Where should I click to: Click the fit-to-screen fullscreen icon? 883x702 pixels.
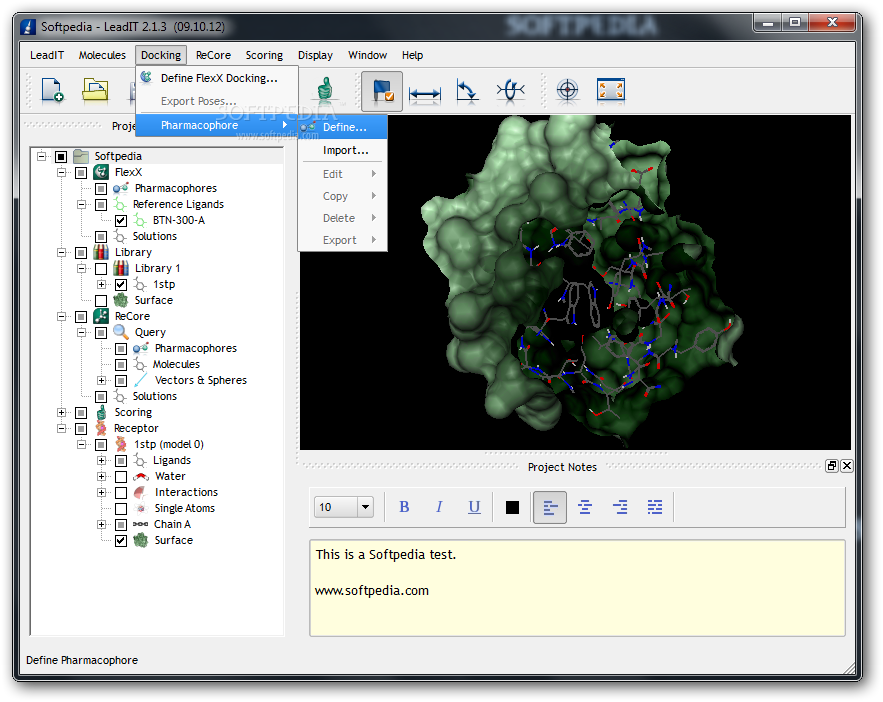610,90
